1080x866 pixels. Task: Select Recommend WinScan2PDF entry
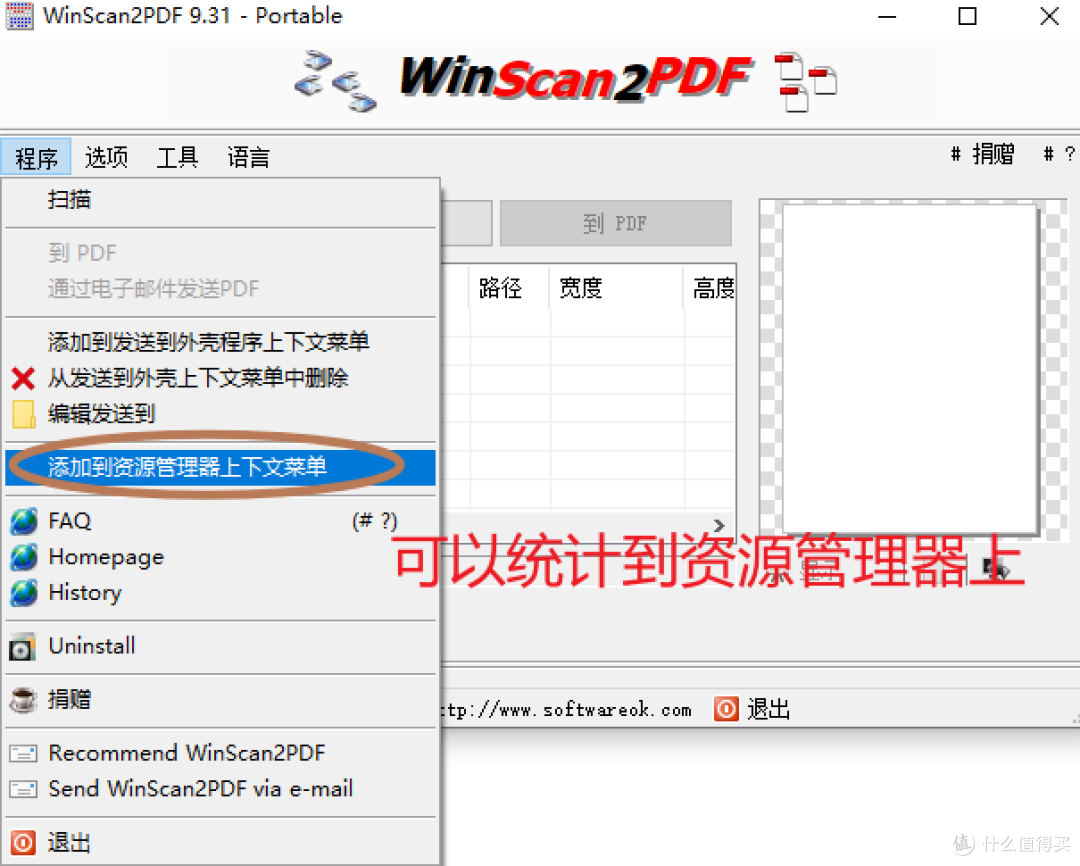[x=220, y=753]
